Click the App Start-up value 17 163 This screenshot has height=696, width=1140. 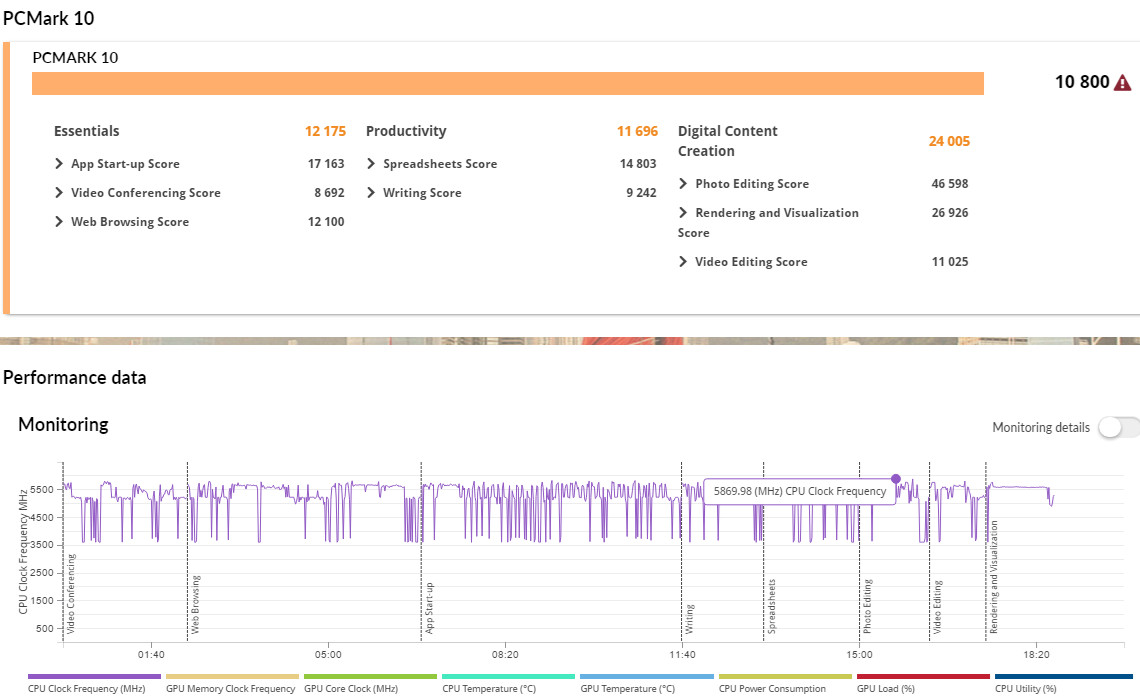[x=326, y=164]
